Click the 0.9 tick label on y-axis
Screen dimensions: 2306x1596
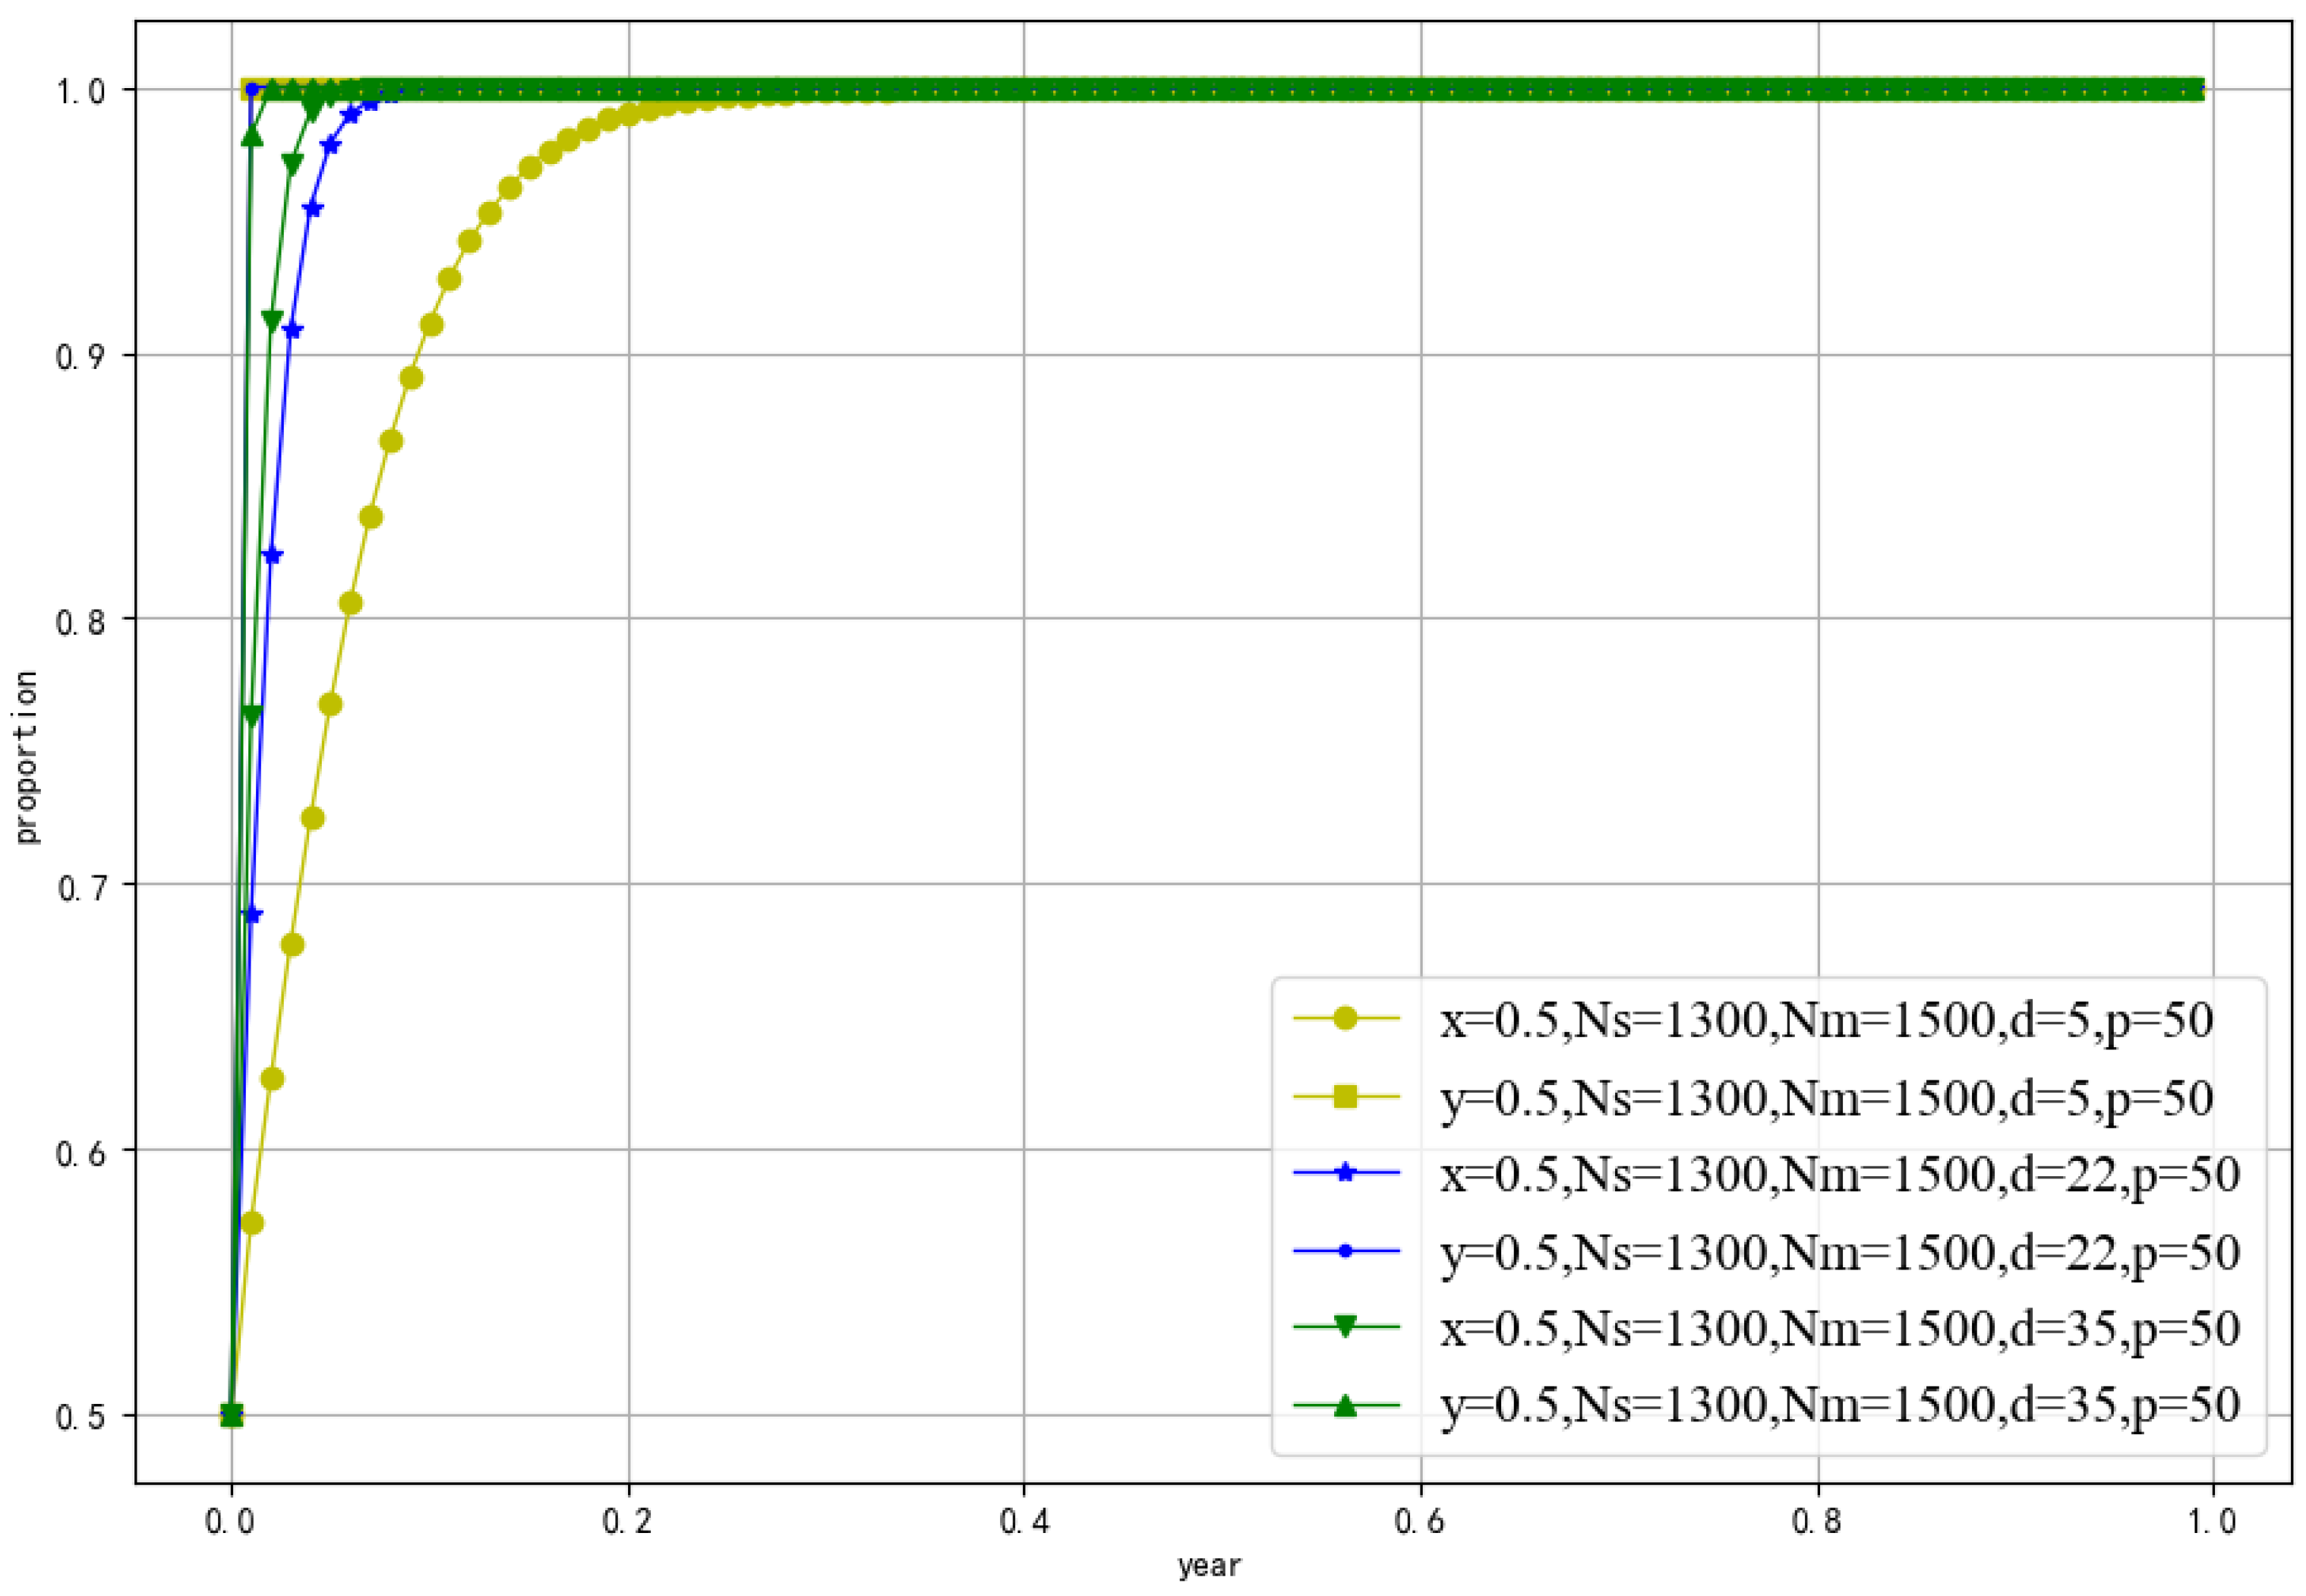pos(80,356)
